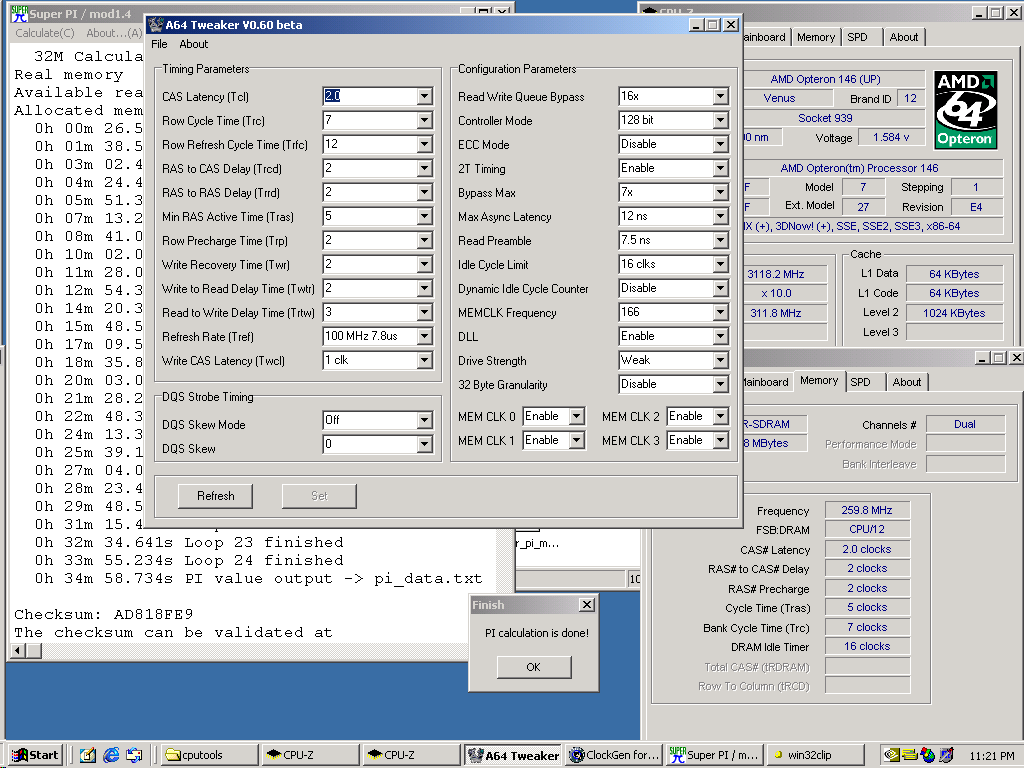Expand the MEM CLK 3 dropdown
Image resolution: width=1024 pixels, height=768 pixels.
[x=720, y=441]
